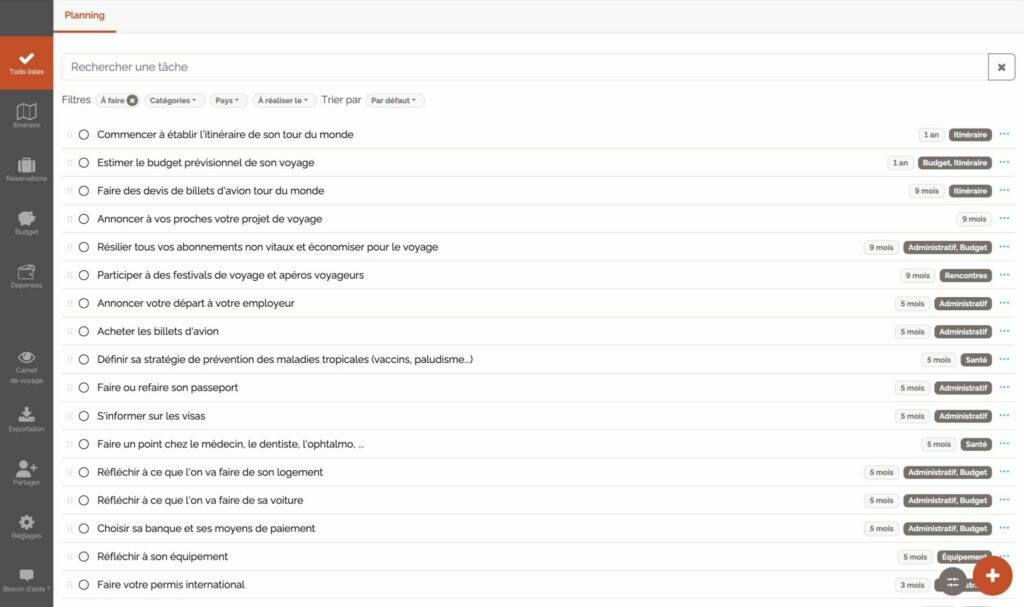Image resolution: width=1024 pixels, height=607 pixels.
Task: Click Administratif, Budget tag on logement task
Action: coord(947,472)
